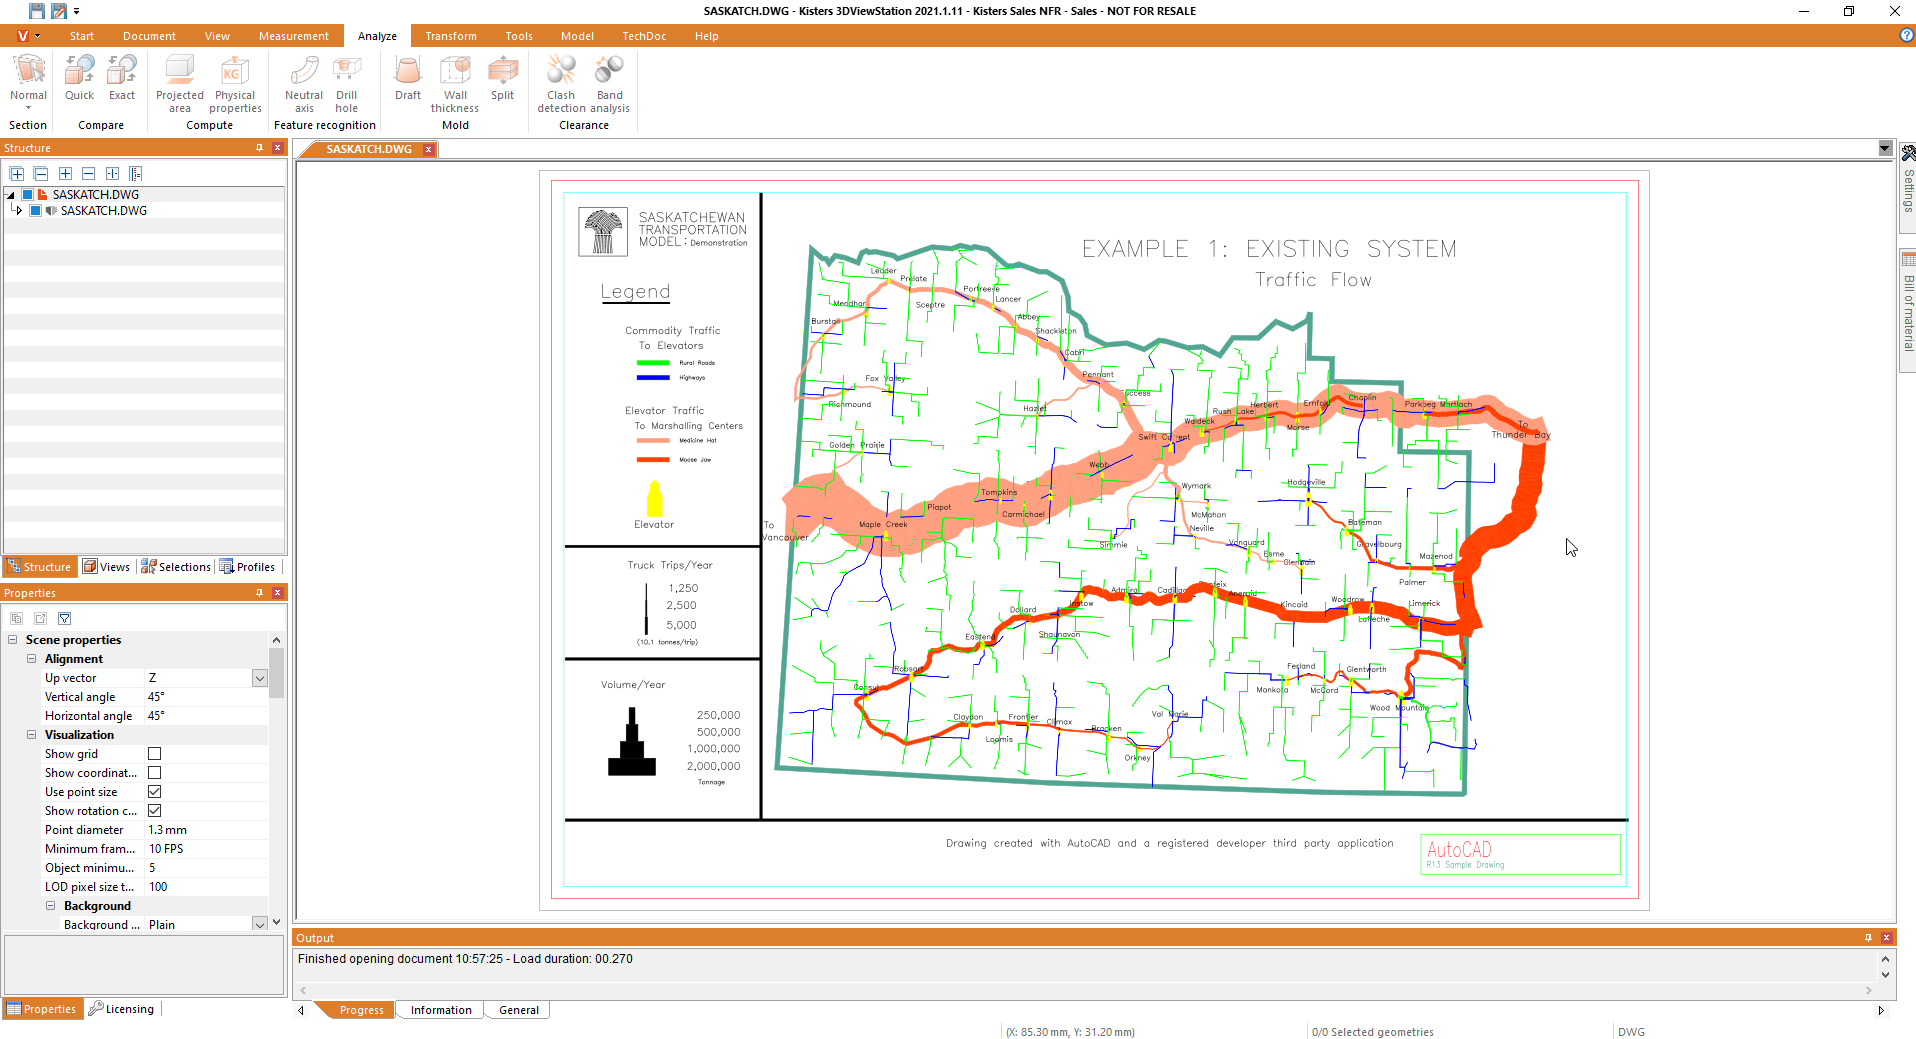Run Quick compare
Image resolution: width=1916 pixels, height=1039 pixels.
point(79,79)
